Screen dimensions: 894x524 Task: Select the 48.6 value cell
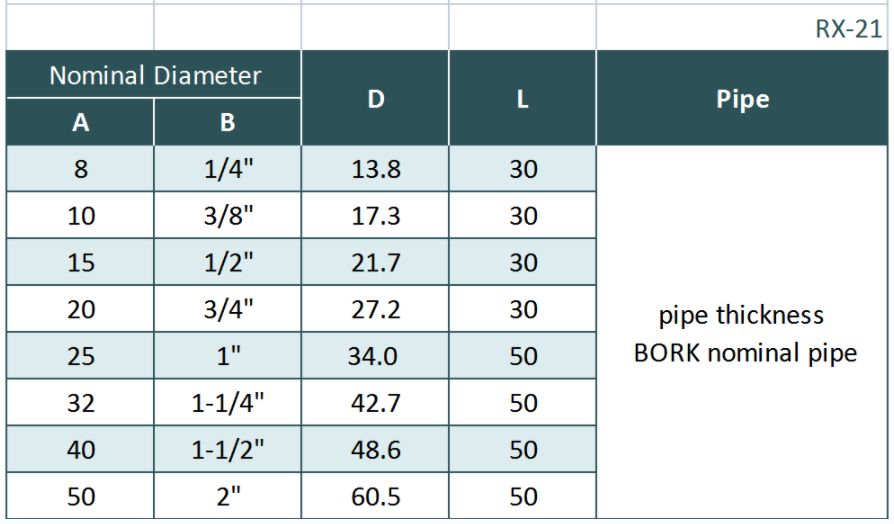[x=375, y=450]
